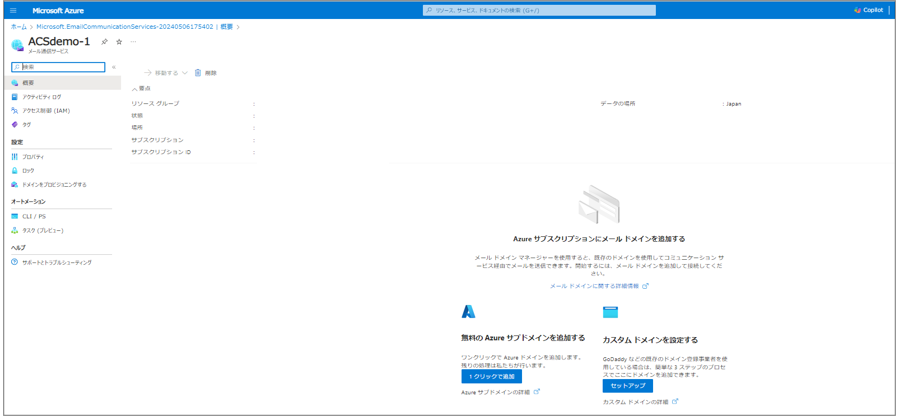Click the ACSdemo-1 email service resource icon
The width and height of the screenshot is (897, 419).
click(x=18, y=45)
